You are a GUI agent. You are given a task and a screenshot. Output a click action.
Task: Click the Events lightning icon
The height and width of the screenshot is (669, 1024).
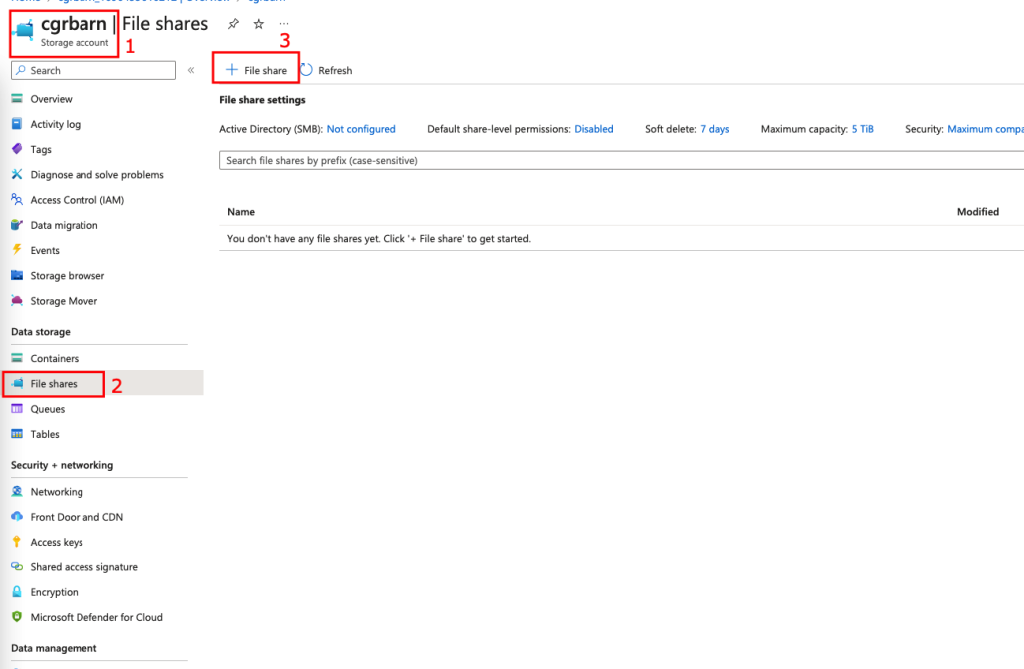(x=17, y=250)
